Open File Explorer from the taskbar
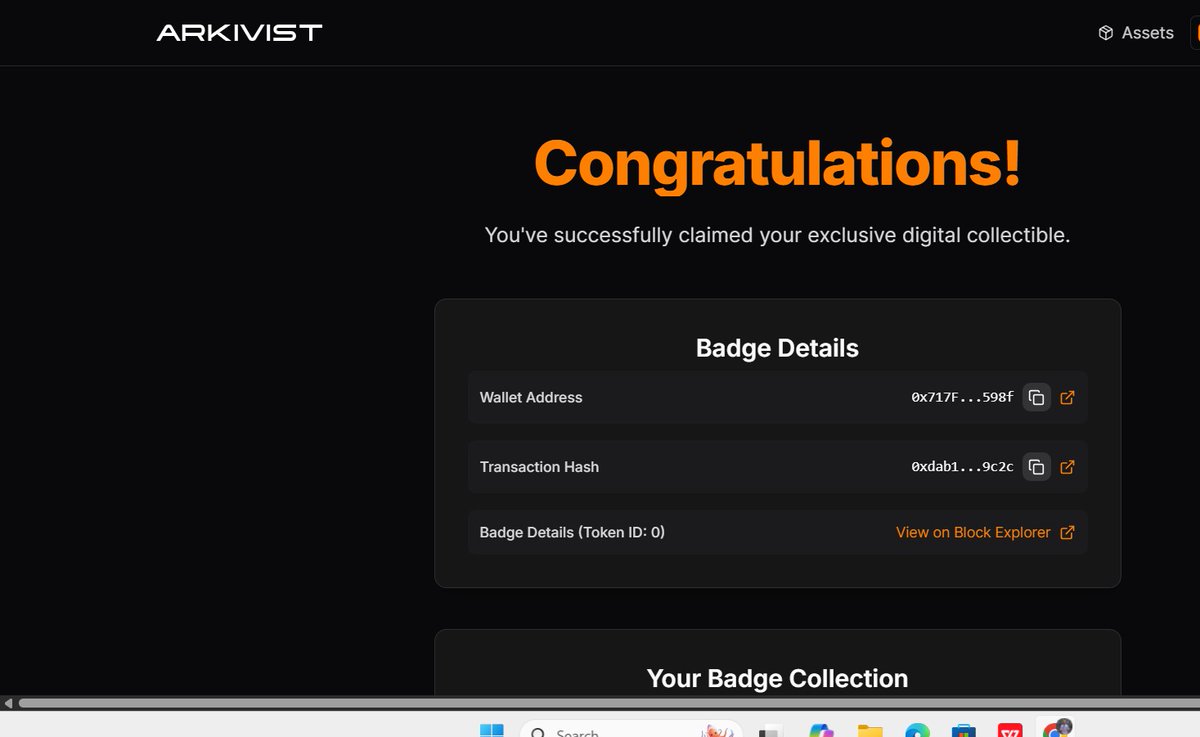The image size is (1200, 737). (x=870, y=730)
